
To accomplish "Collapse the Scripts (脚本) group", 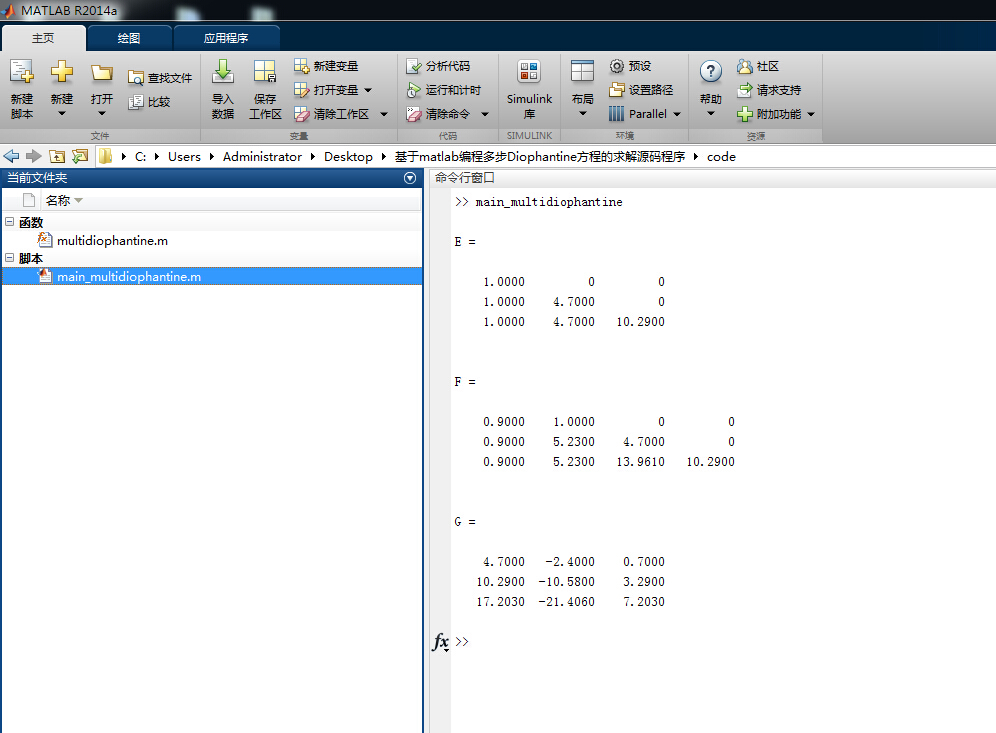I will click(x=10, y=258).
